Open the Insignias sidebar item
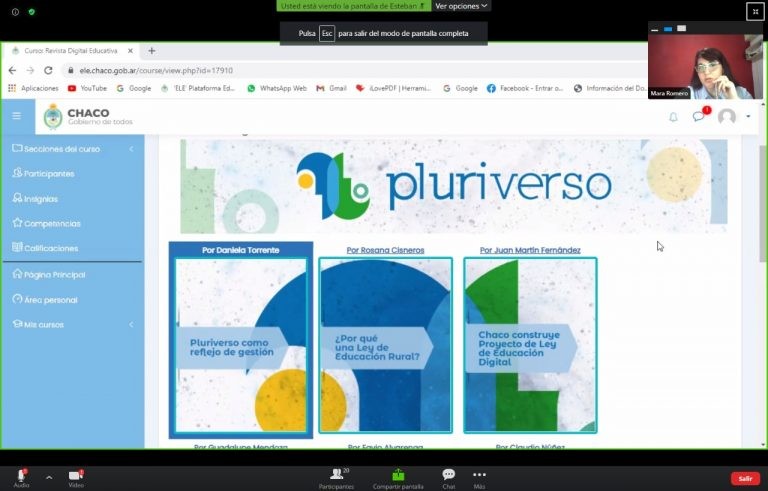This screenshot has height=491, width=768. (40, 199)
